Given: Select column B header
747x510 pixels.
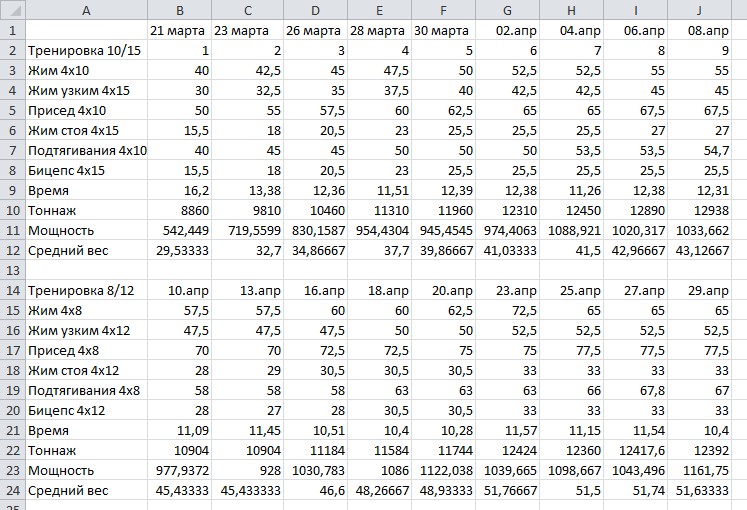Looking at the screenshot, I should (180, 9).
